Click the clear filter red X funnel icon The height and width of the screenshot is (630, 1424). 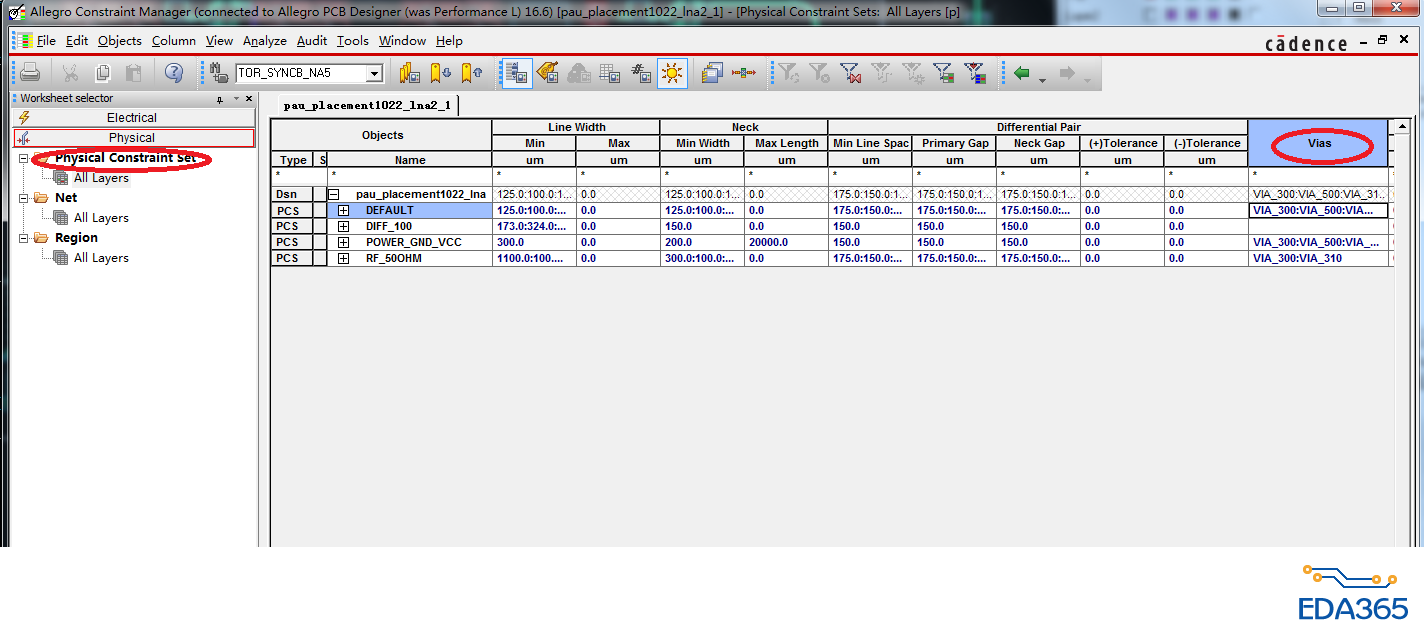851,73
